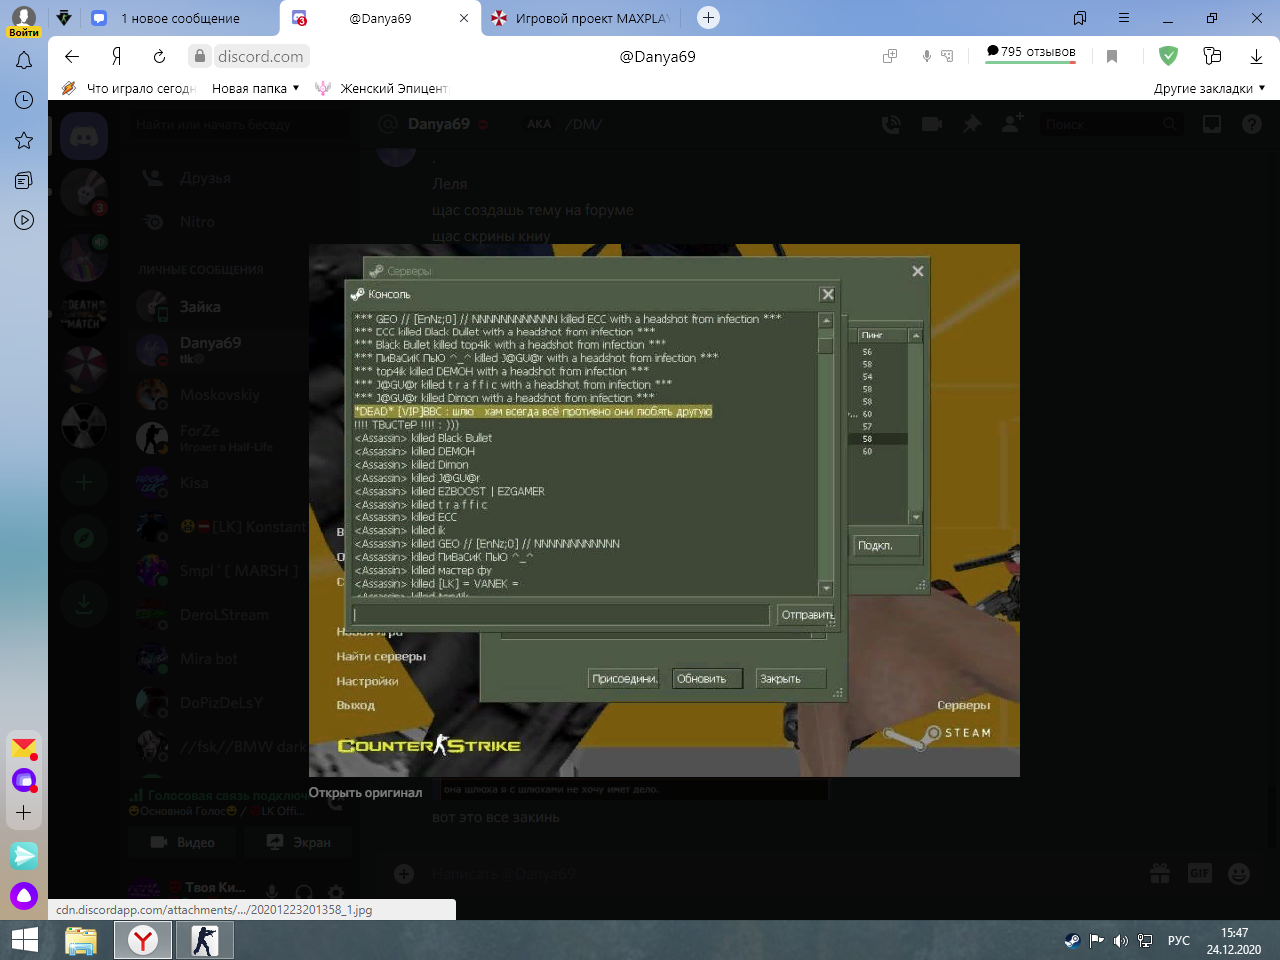This screenshot has height=960, width=1280.
Task: Open the copy-tab overlay icon in address bar
Action: pyautogui.click(x=890, y=56)
